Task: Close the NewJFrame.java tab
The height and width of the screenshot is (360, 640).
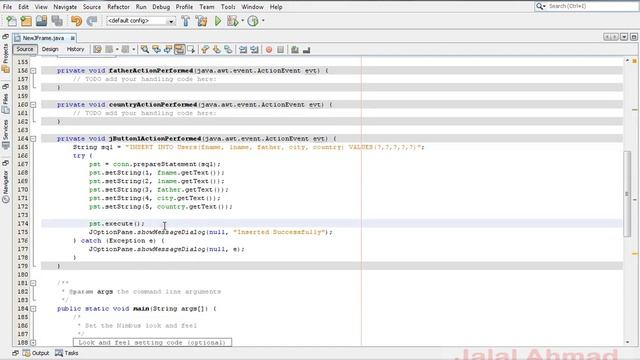Action: [x=72, y=38]
